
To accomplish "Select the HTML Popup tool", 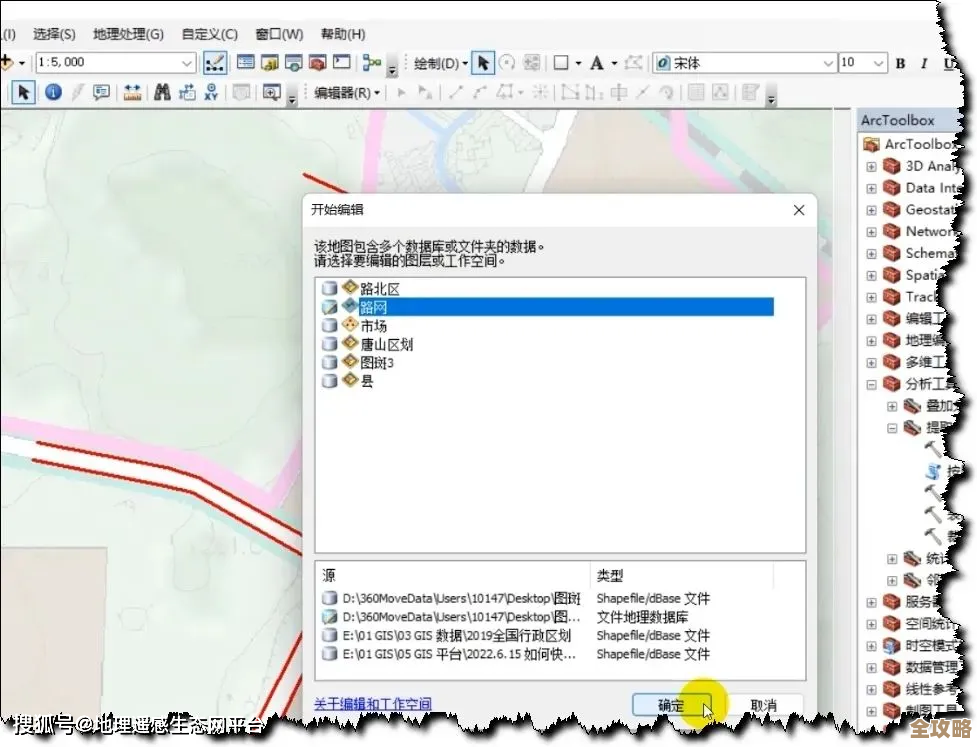I will (x=102, y=92).
